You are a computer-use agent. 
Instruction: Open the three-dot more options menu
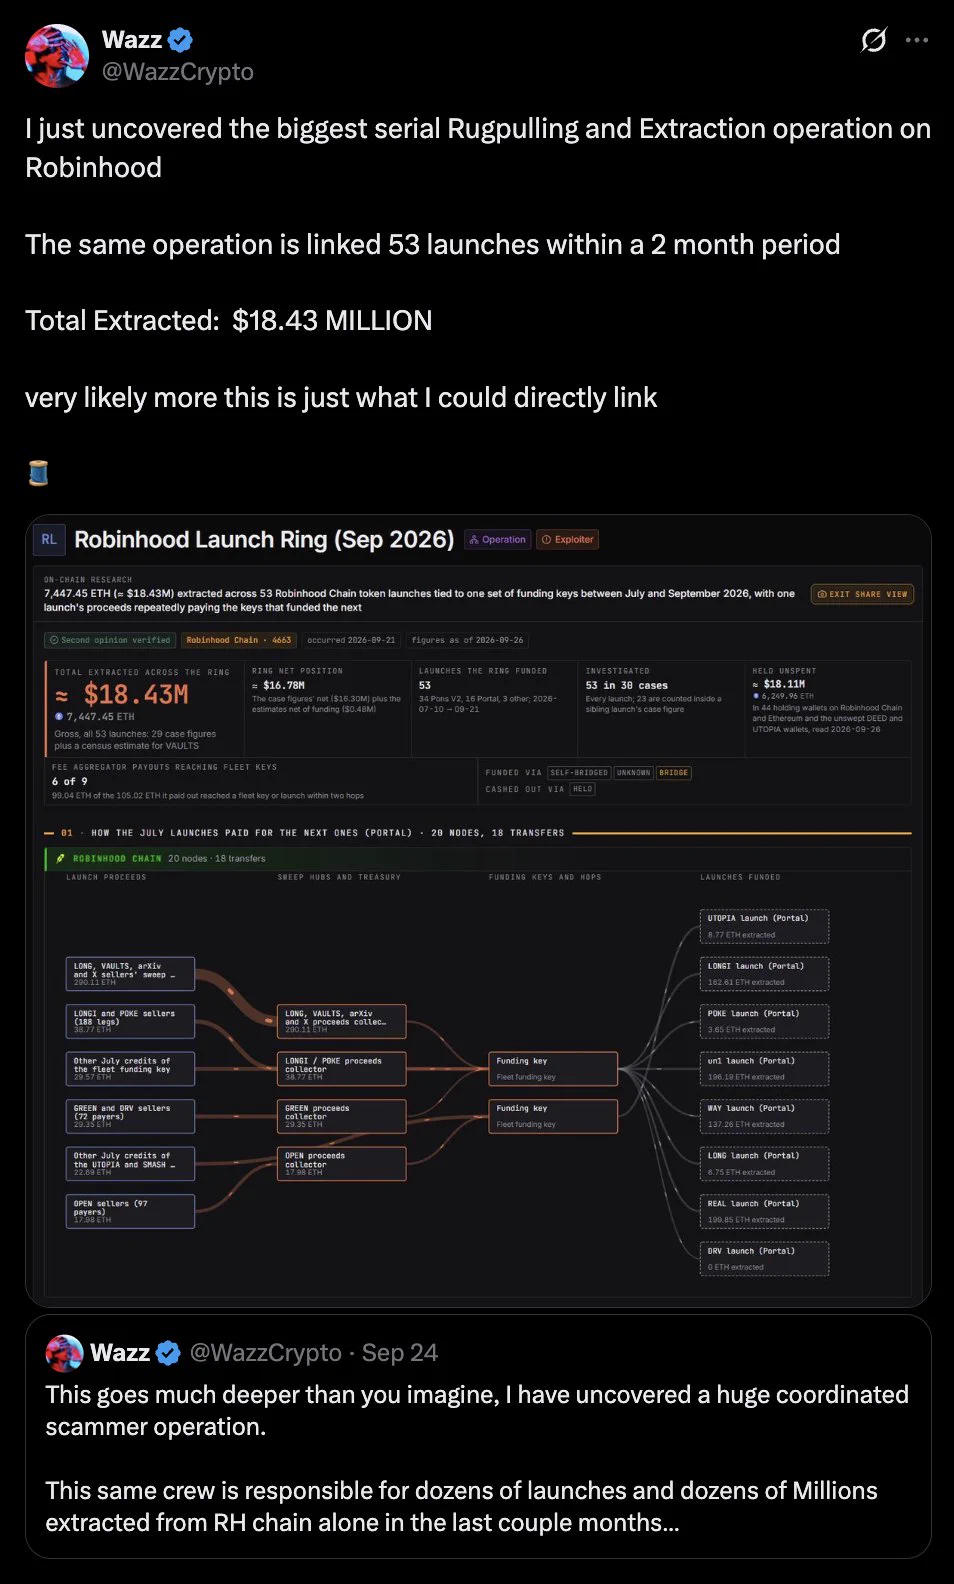pos(917,40)
